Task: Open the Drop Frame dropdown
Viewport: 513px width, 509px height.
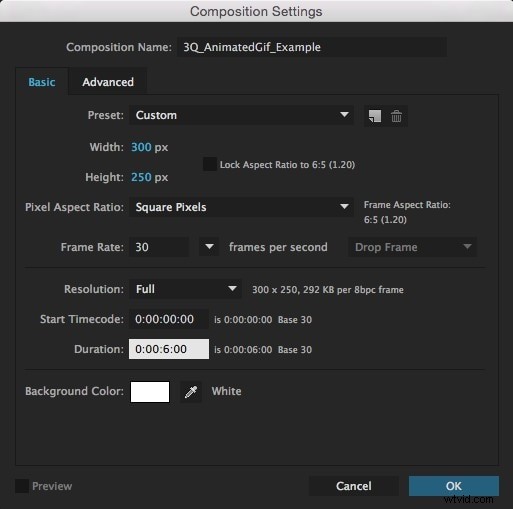Action: coord(412,247)
